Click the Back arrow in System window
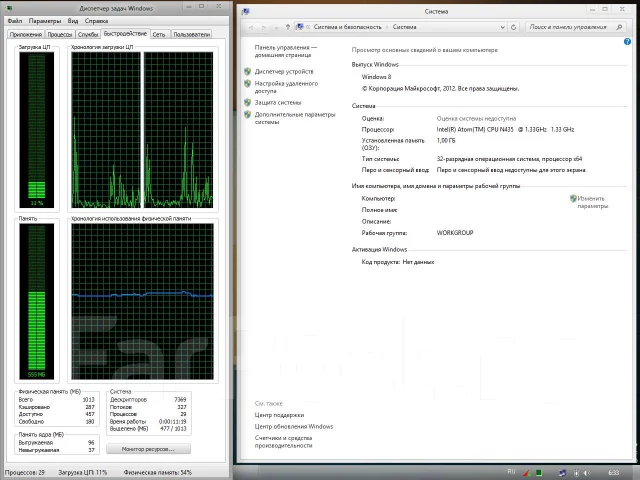Viewport: 640px width, 480px height. (251, 27)
